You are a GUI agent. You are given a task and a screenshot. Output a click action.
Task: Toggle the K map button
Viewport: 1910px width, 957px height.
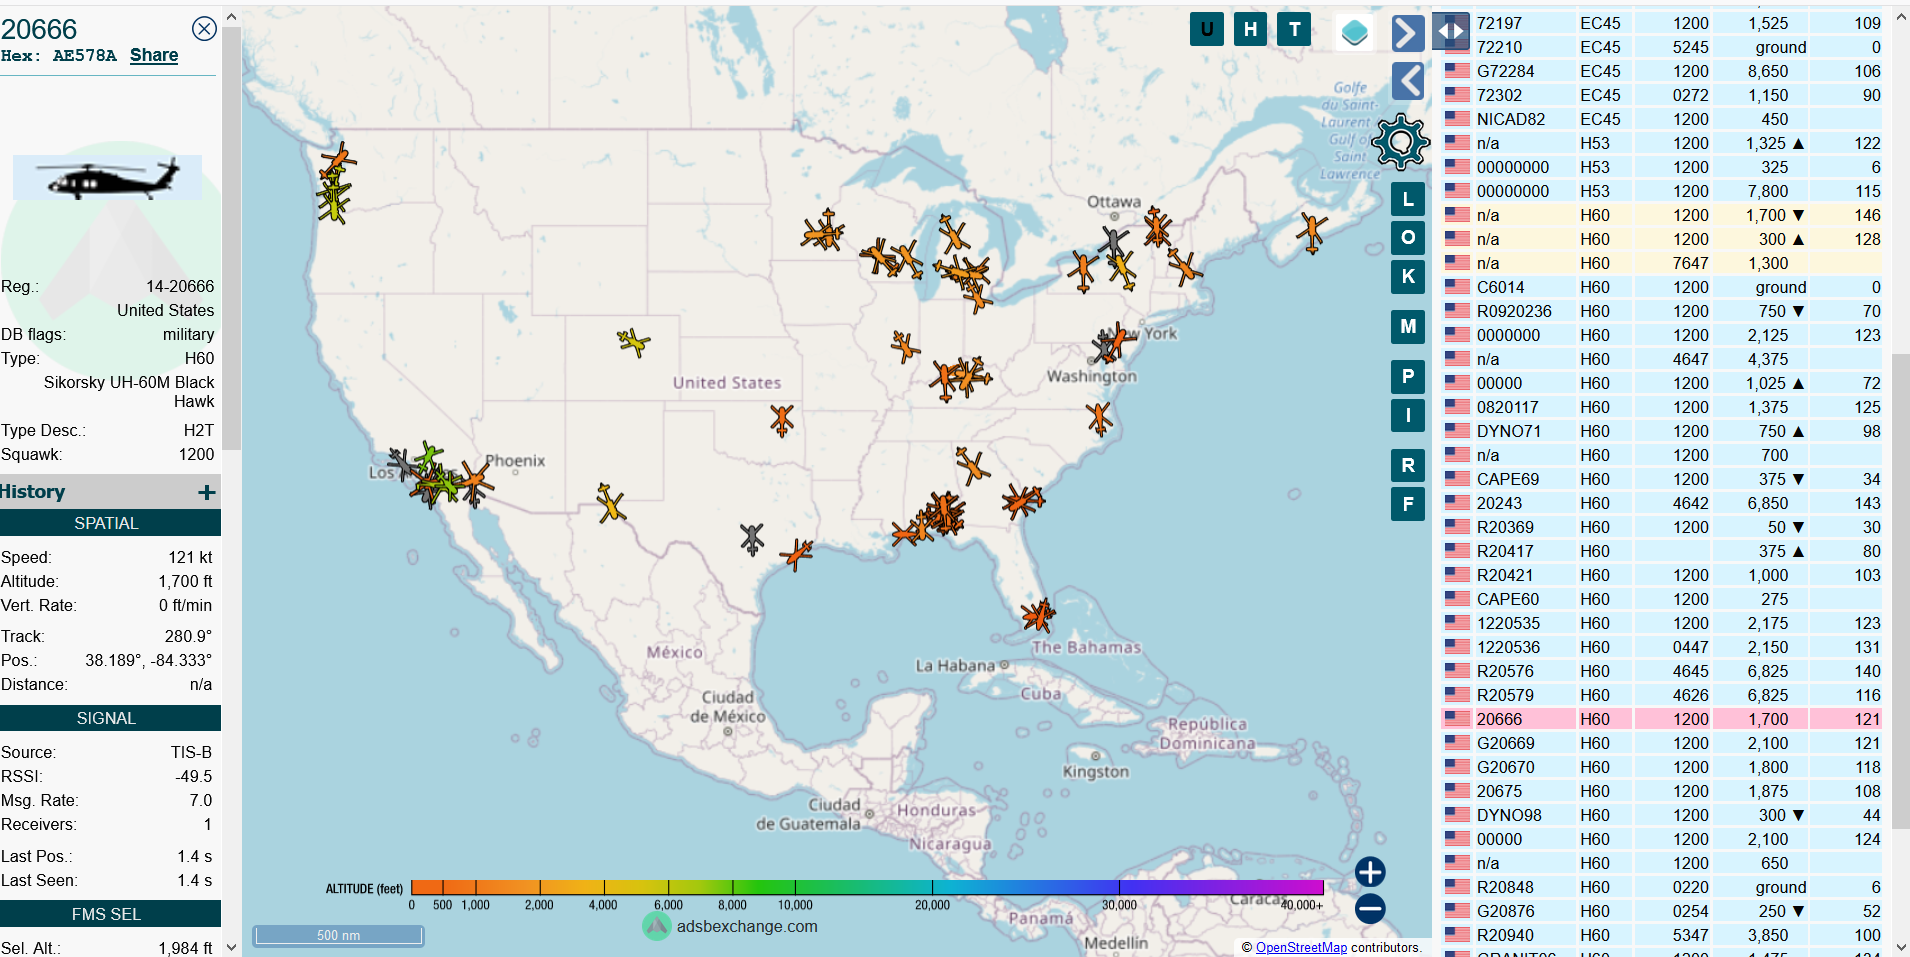(1408, 276)
